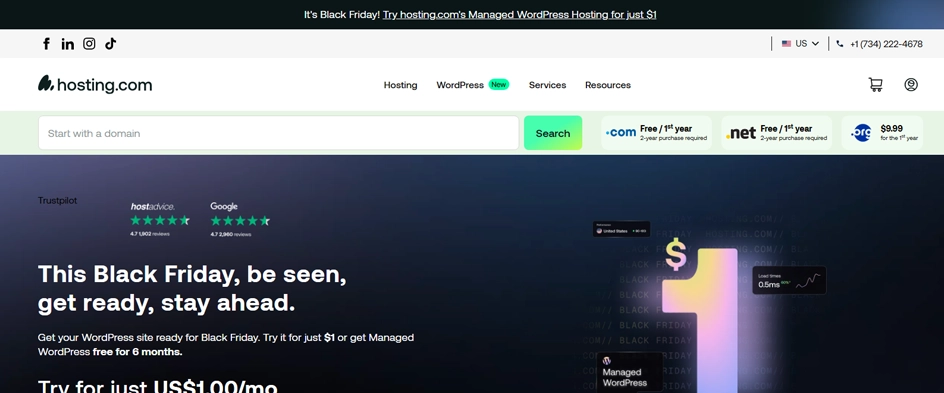Screen dimensions: 944x393
Task: Open the Instagram social icon
Action: (x=89, y=43)
